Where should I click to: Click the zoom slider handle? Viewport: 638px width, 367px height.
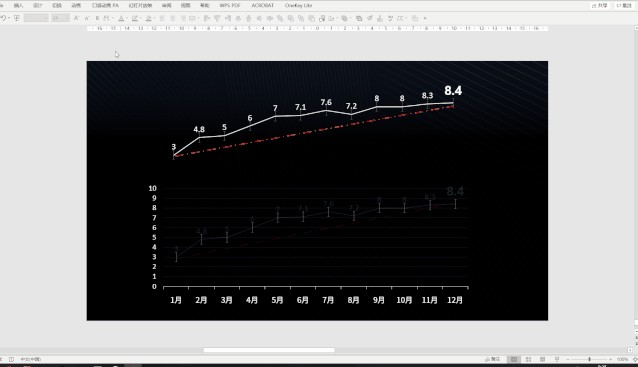[x=589, y=359]
